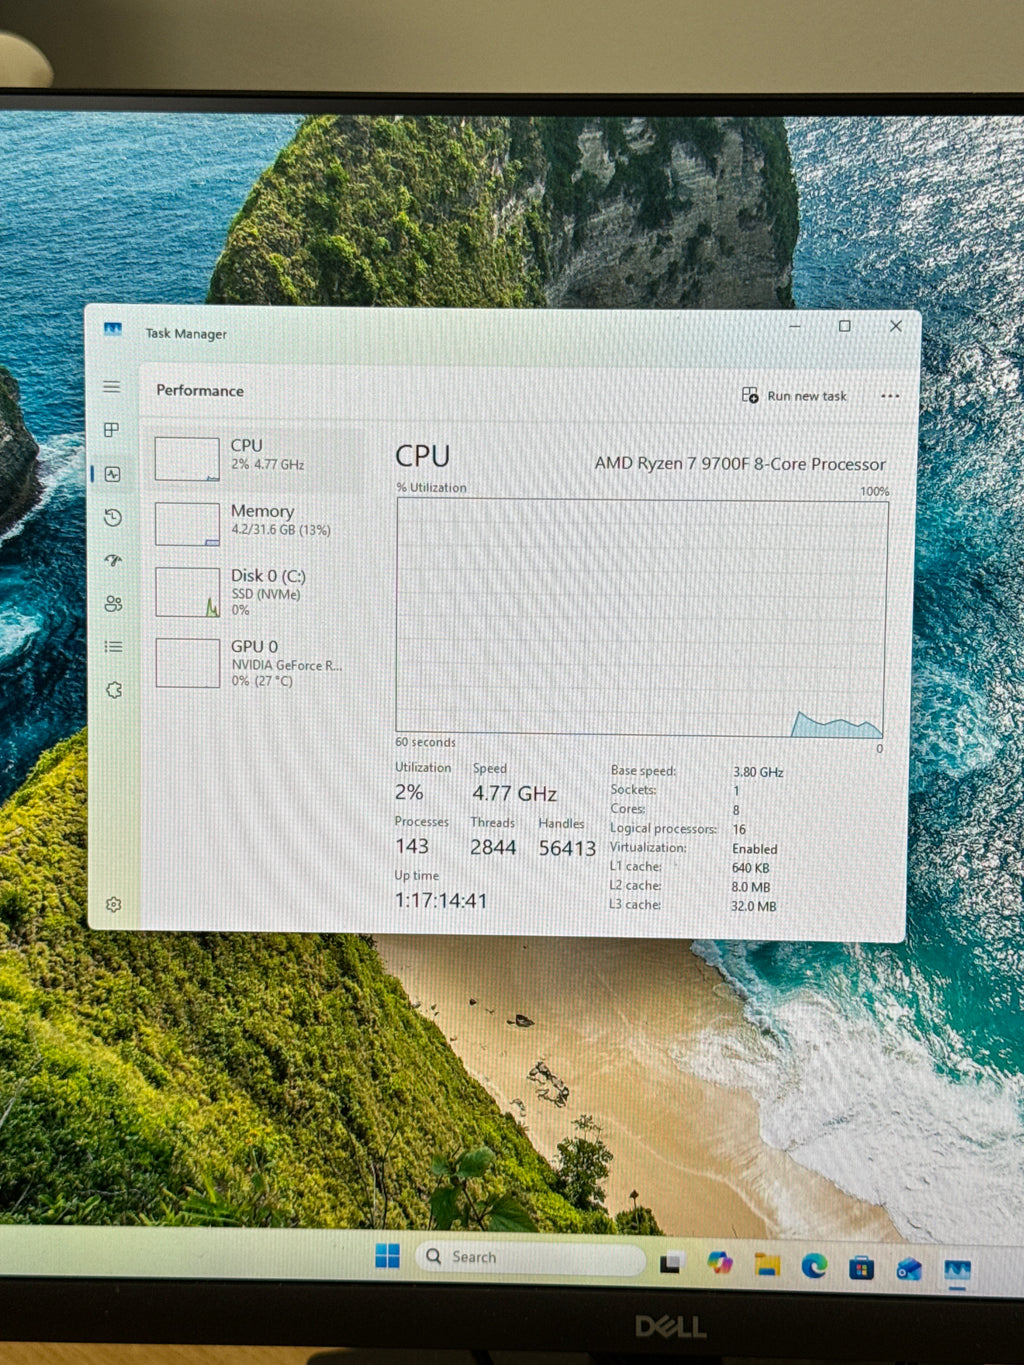Click the processor name 'AMD Ryzen 7 9700F 8-Core Processor'

pos(740,464)
